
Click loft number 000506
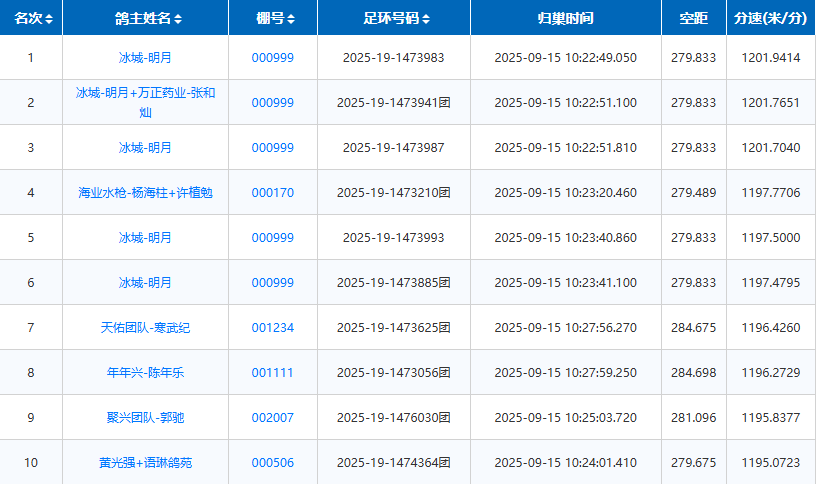tap(272, 462)
